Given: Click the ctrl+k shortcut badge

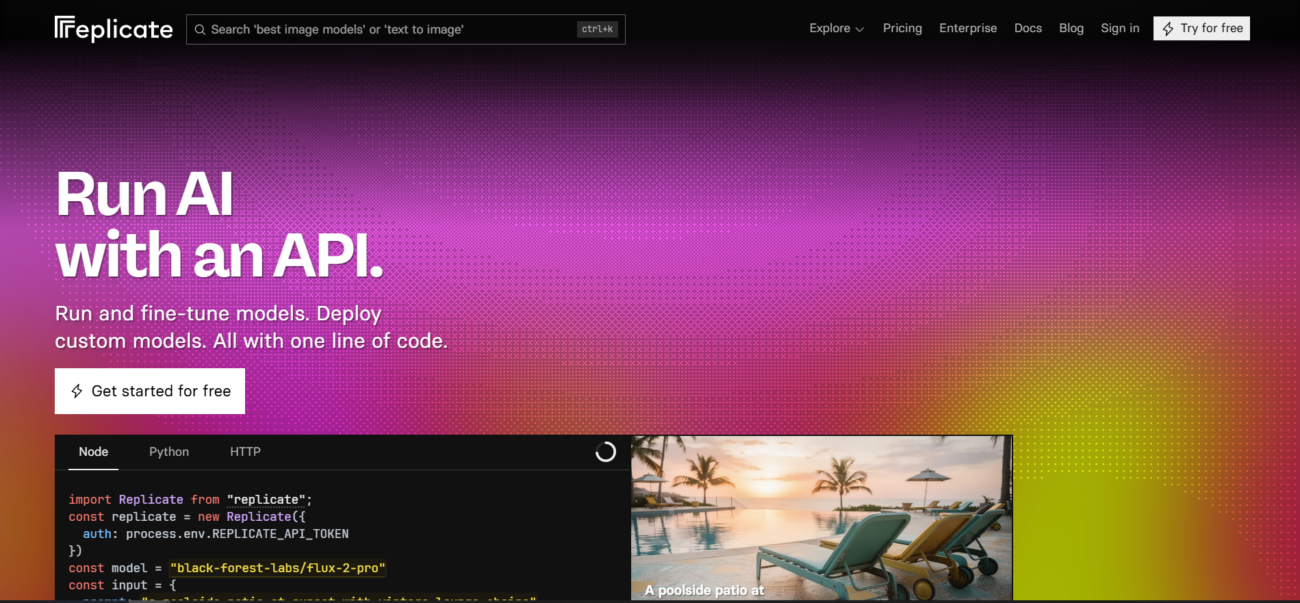Looking at the screenshot, I should point(597,30).
